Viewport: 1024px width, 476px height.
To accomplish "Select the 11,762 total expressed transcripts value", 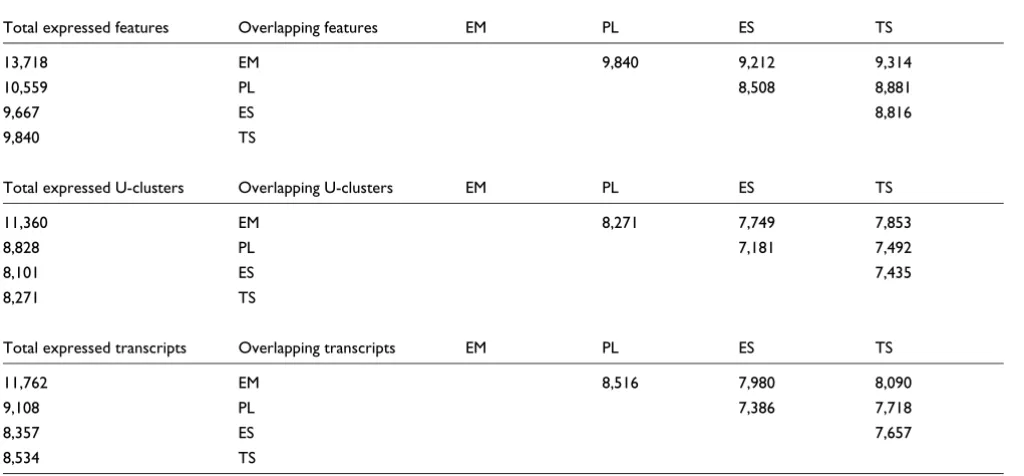I will (25, 383).
